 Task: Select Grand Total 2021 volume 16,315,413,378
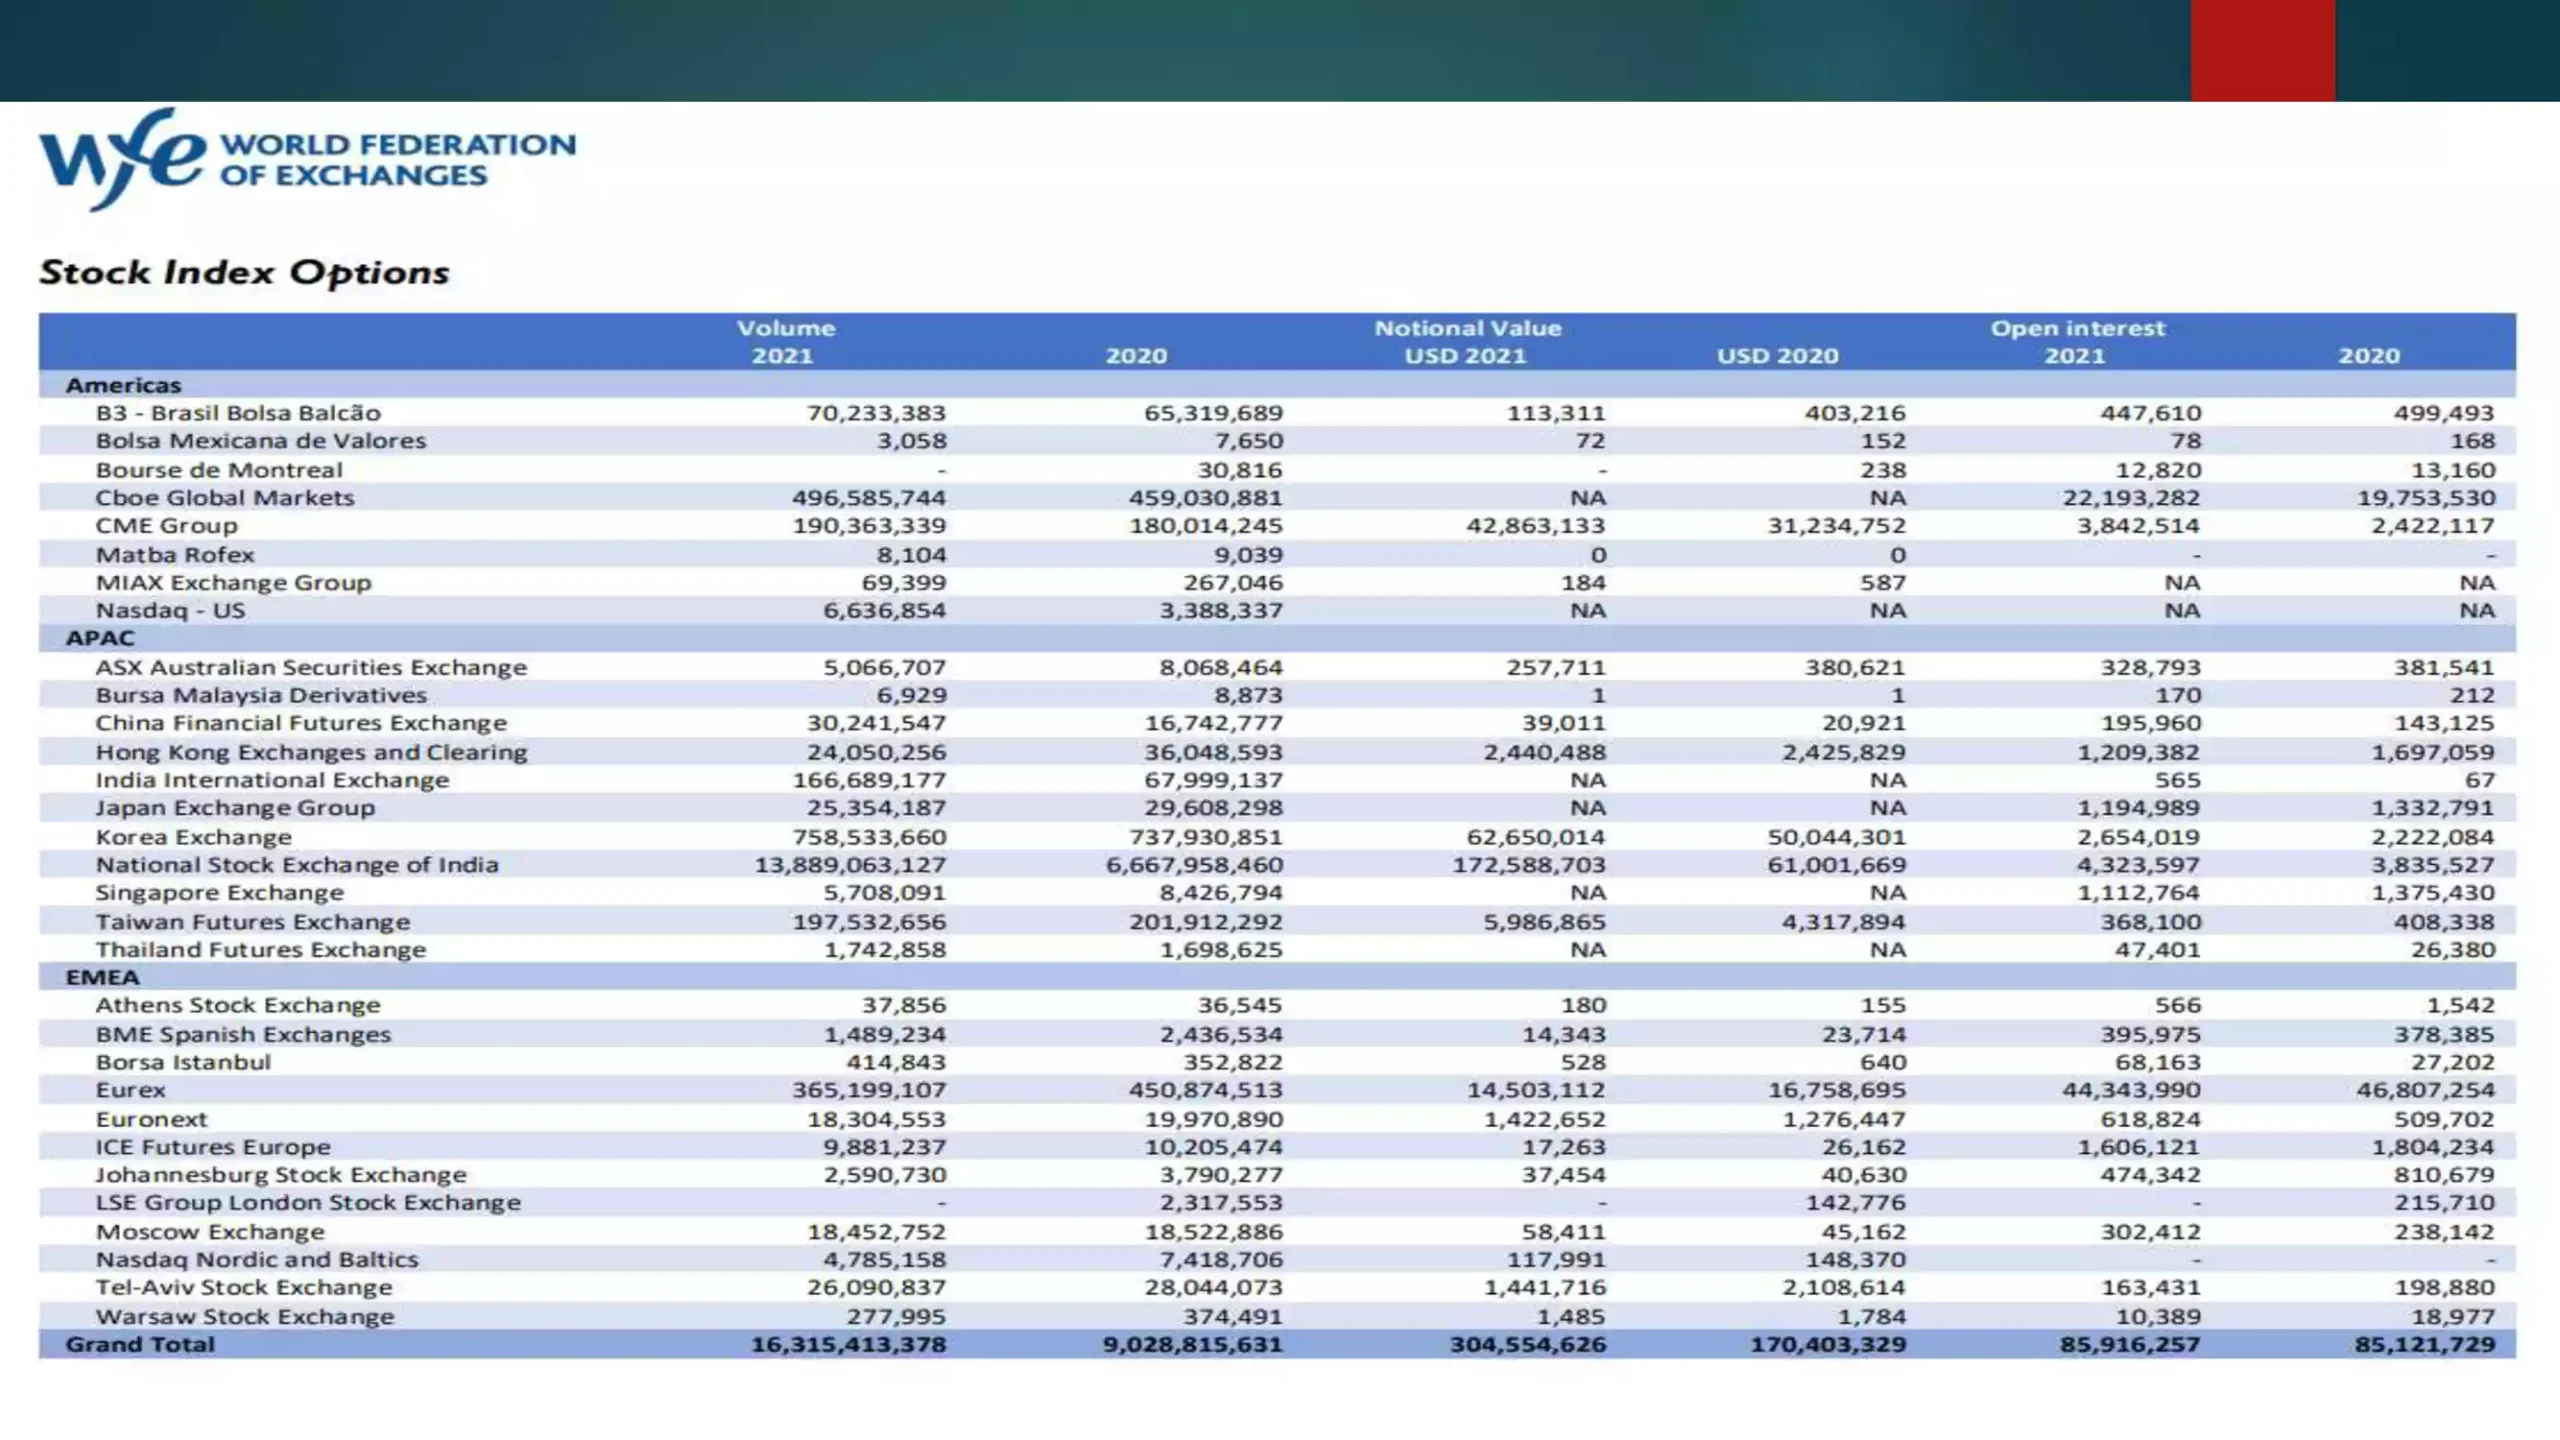click(849, 1345)
